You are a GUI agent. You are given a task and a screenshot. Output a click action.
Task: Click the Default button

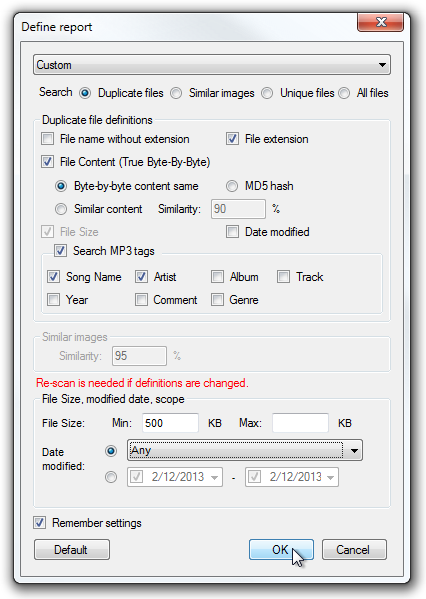pyautogui.click(x=72, y=550)
